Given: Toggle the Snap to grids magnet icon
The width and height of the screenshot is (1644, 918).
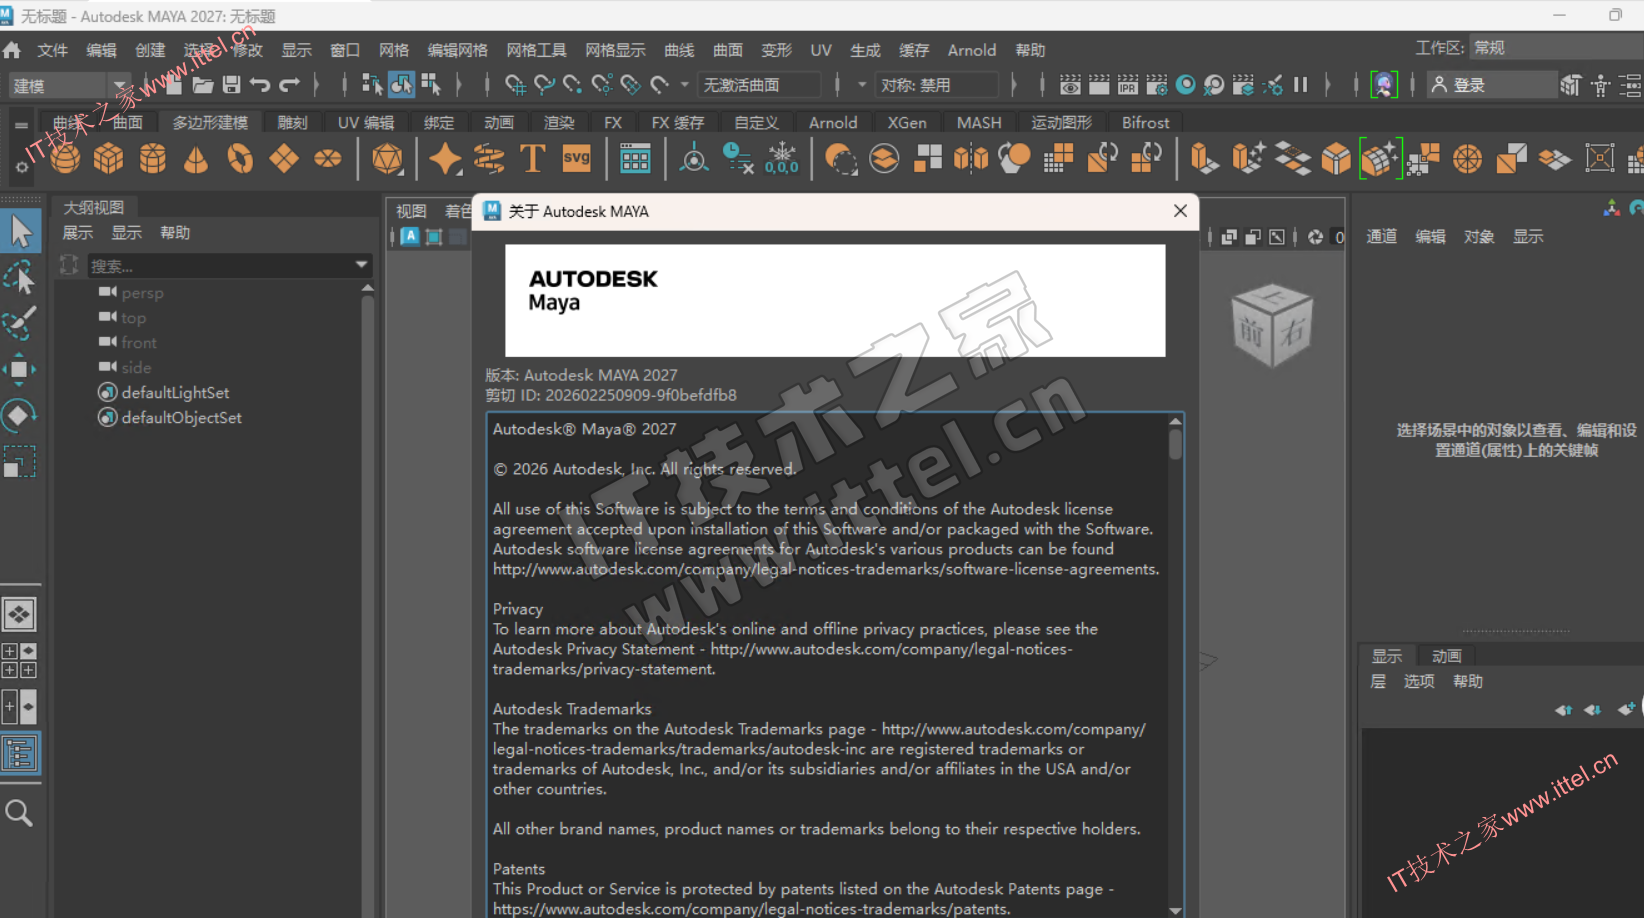Looking at the screenshot, I should pos(515,85).
